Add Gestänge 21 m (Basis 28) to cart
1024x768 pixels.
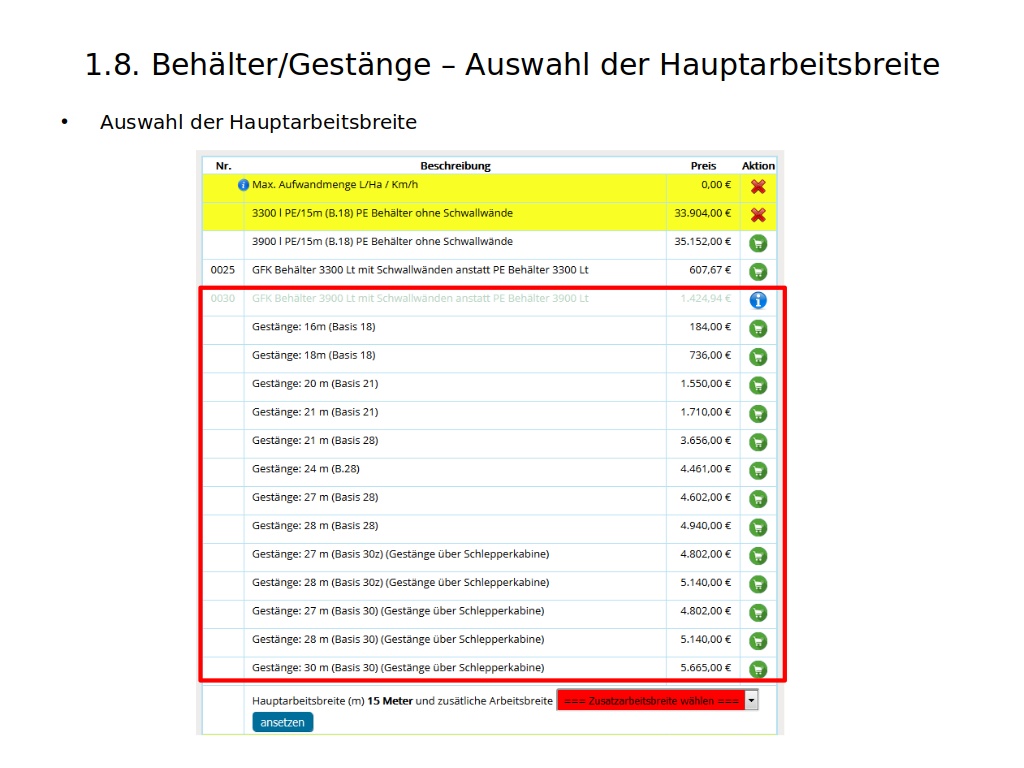[758, 442]
